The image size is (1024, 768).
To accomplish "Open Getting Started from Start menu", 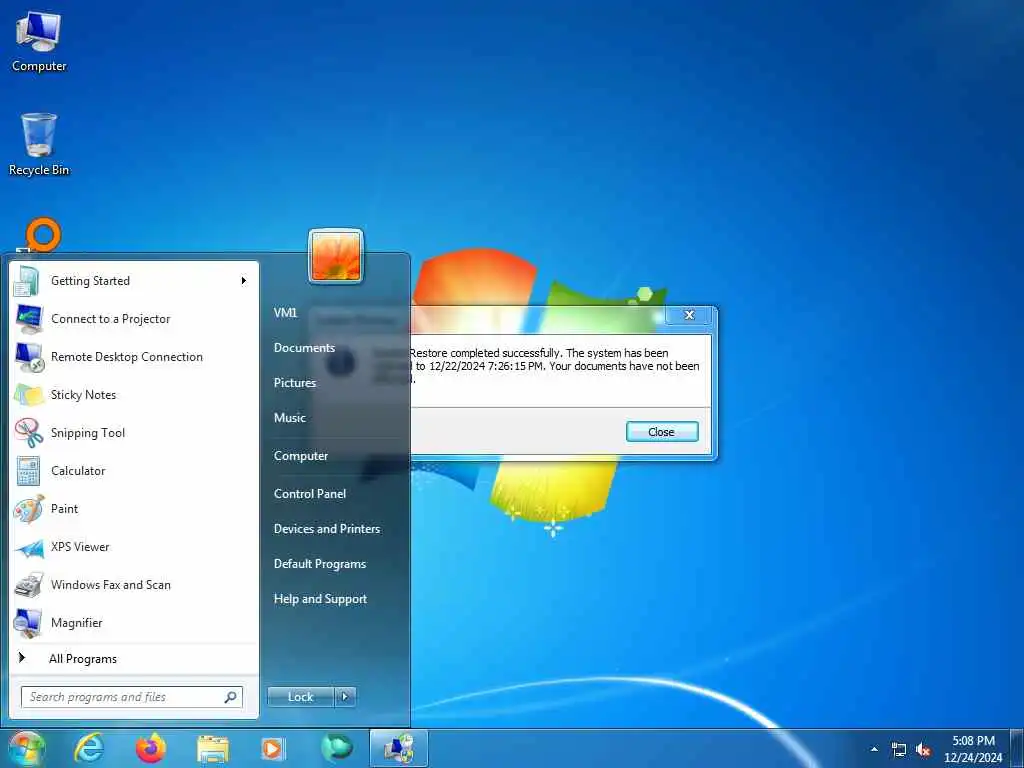I will 134,281.
